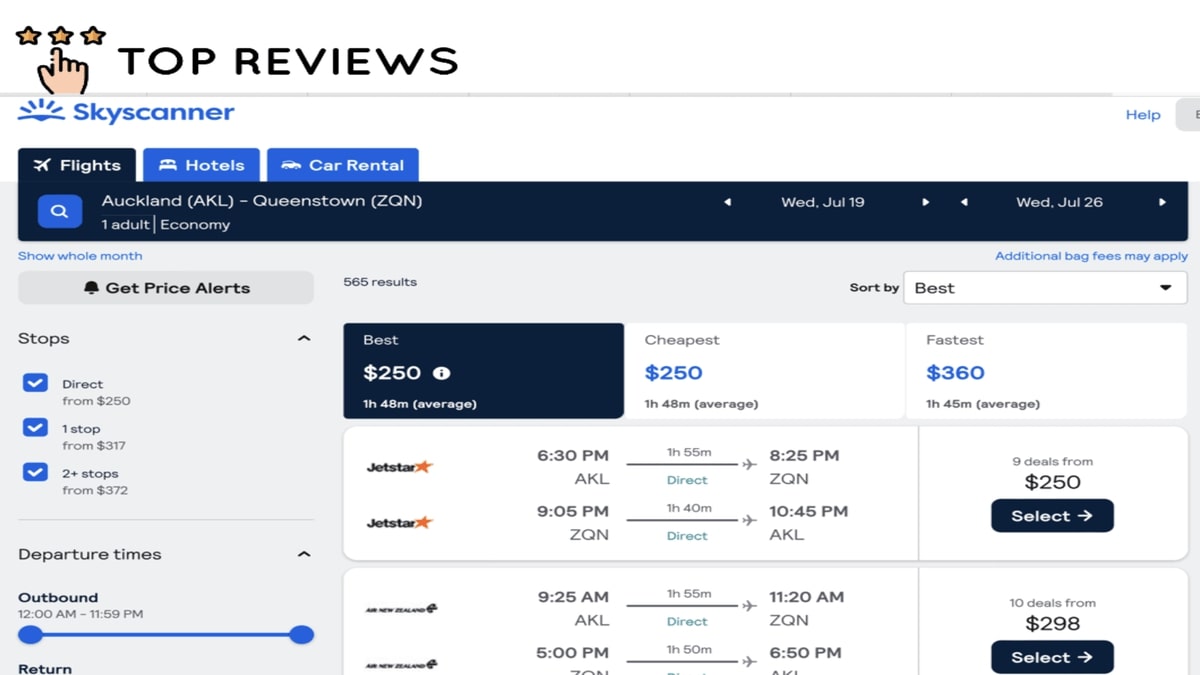Switch to the Hotels tab
1200x675 pixels.
tap(201, 165)
